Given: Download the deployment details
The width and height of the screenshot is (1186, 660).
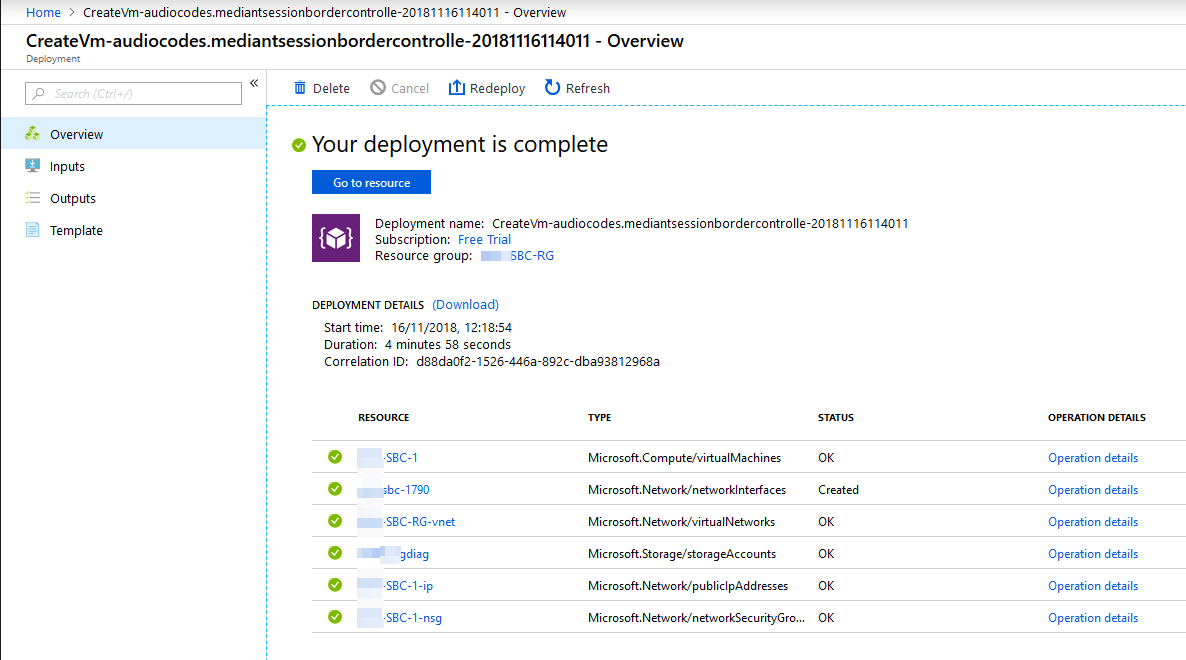Looking at the screenshot, I should (465, 305).
